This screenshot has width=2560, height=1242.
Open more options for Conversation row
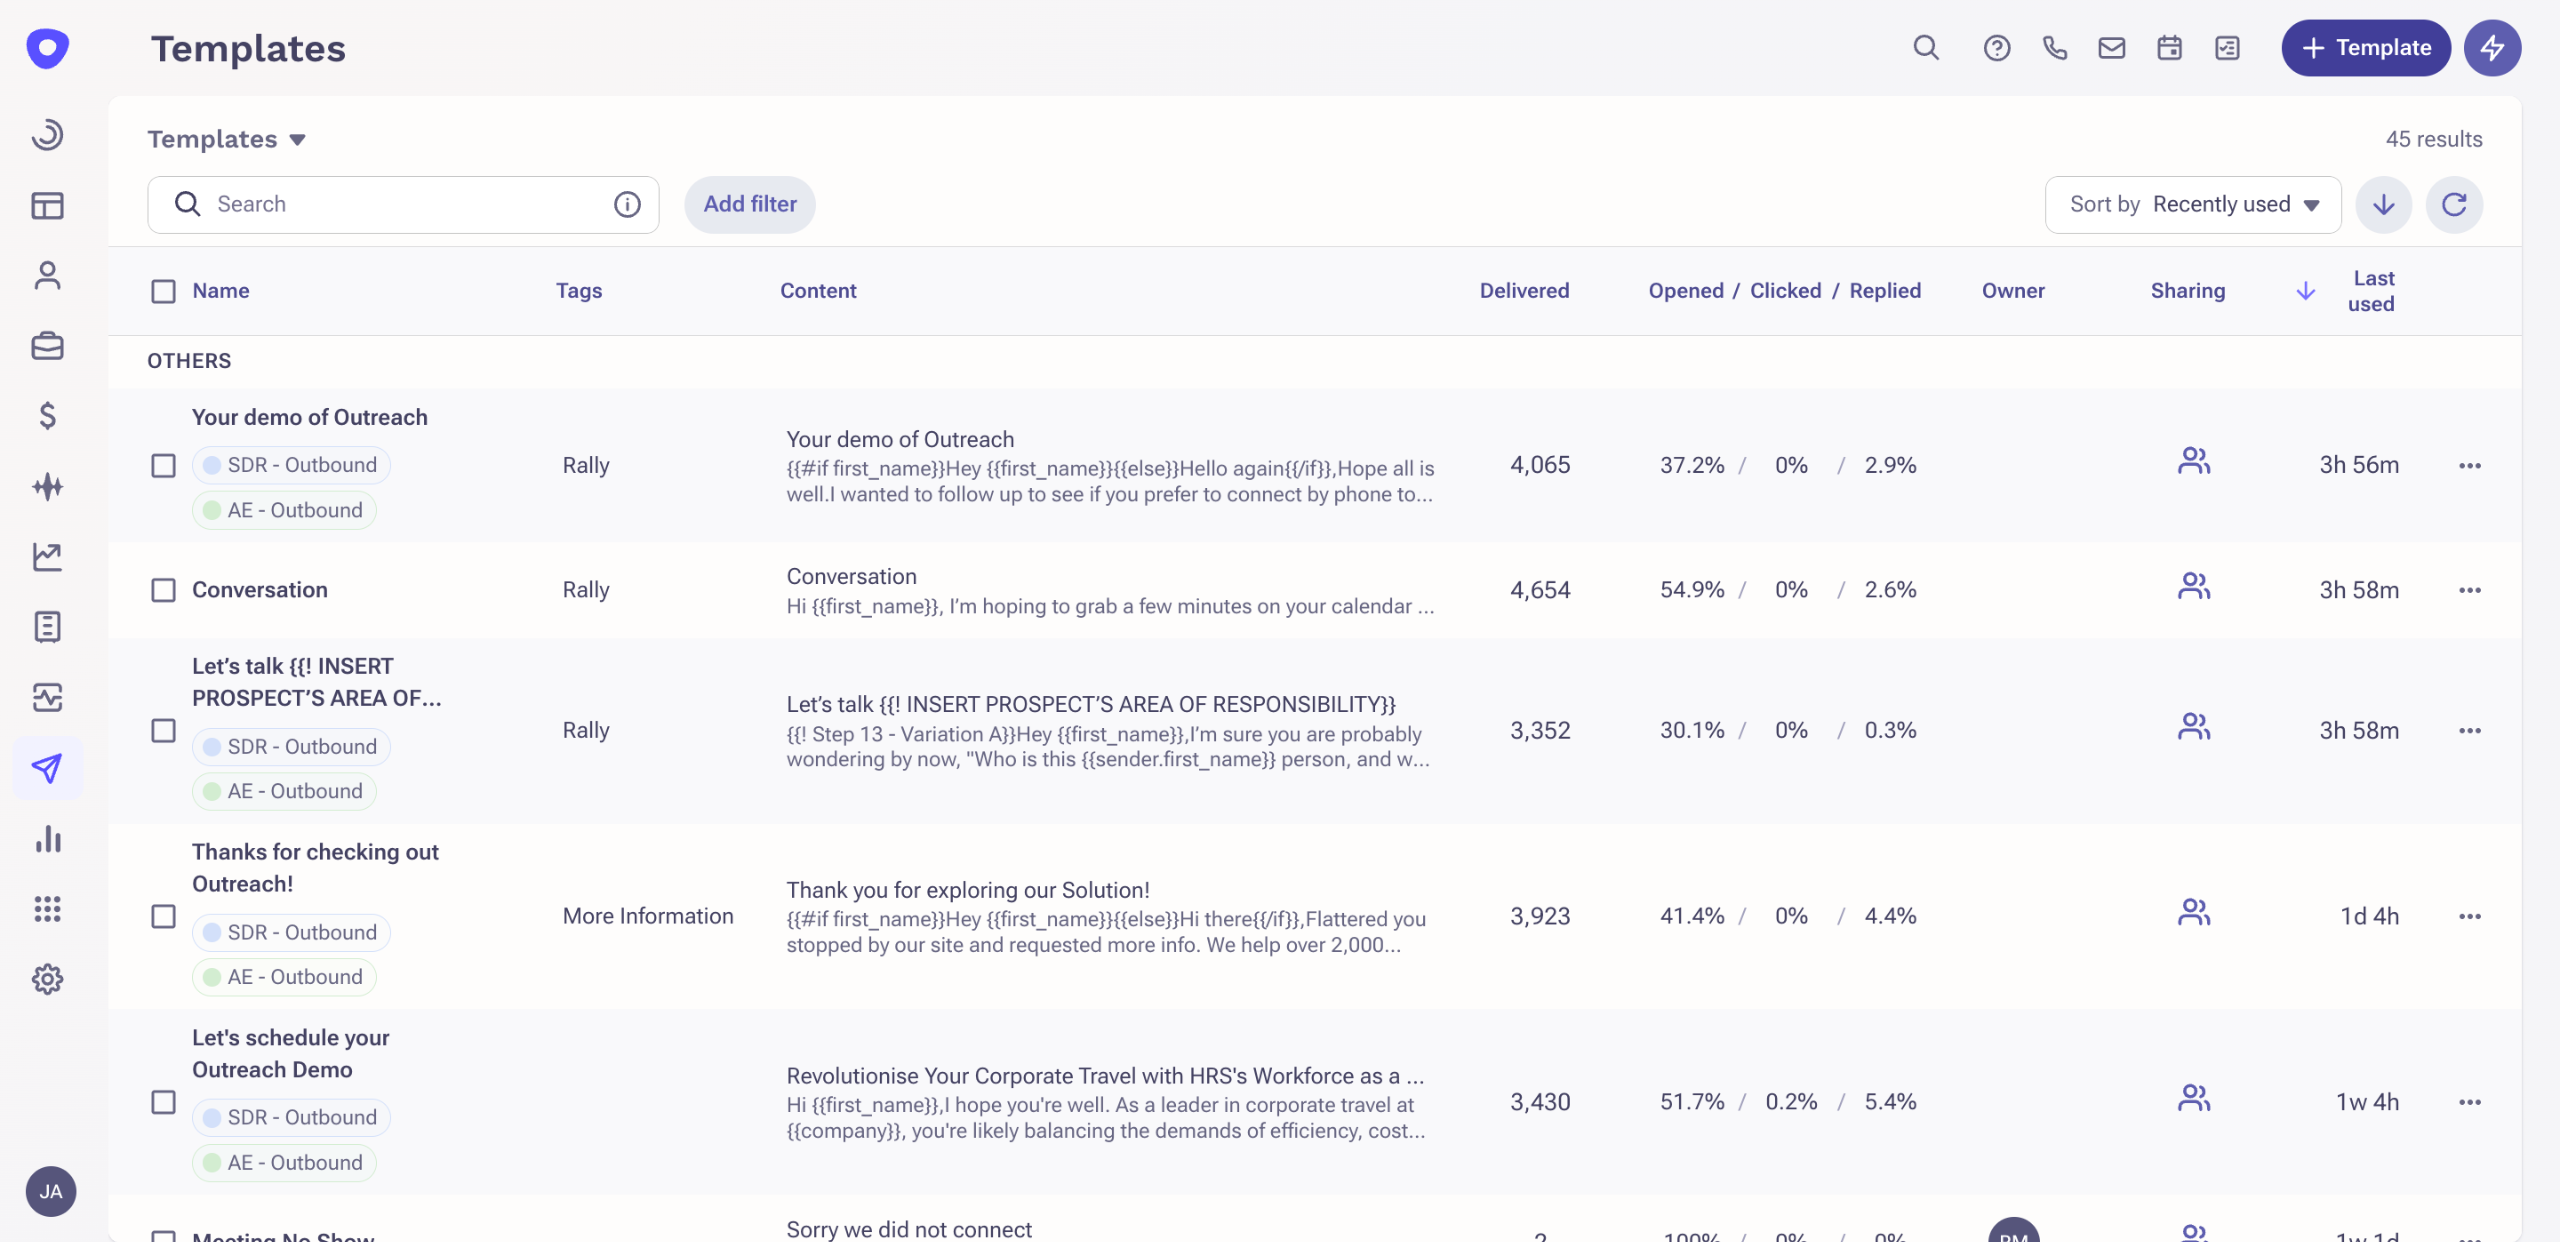tap(2469, 590)
